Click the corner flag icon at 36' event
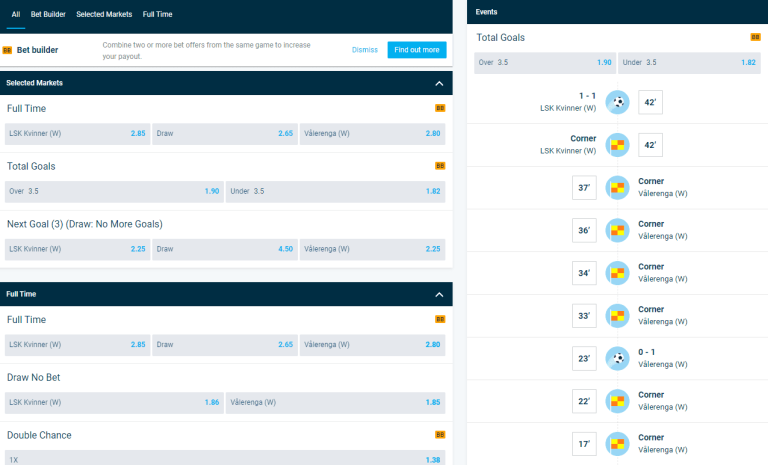 (618, 230)
